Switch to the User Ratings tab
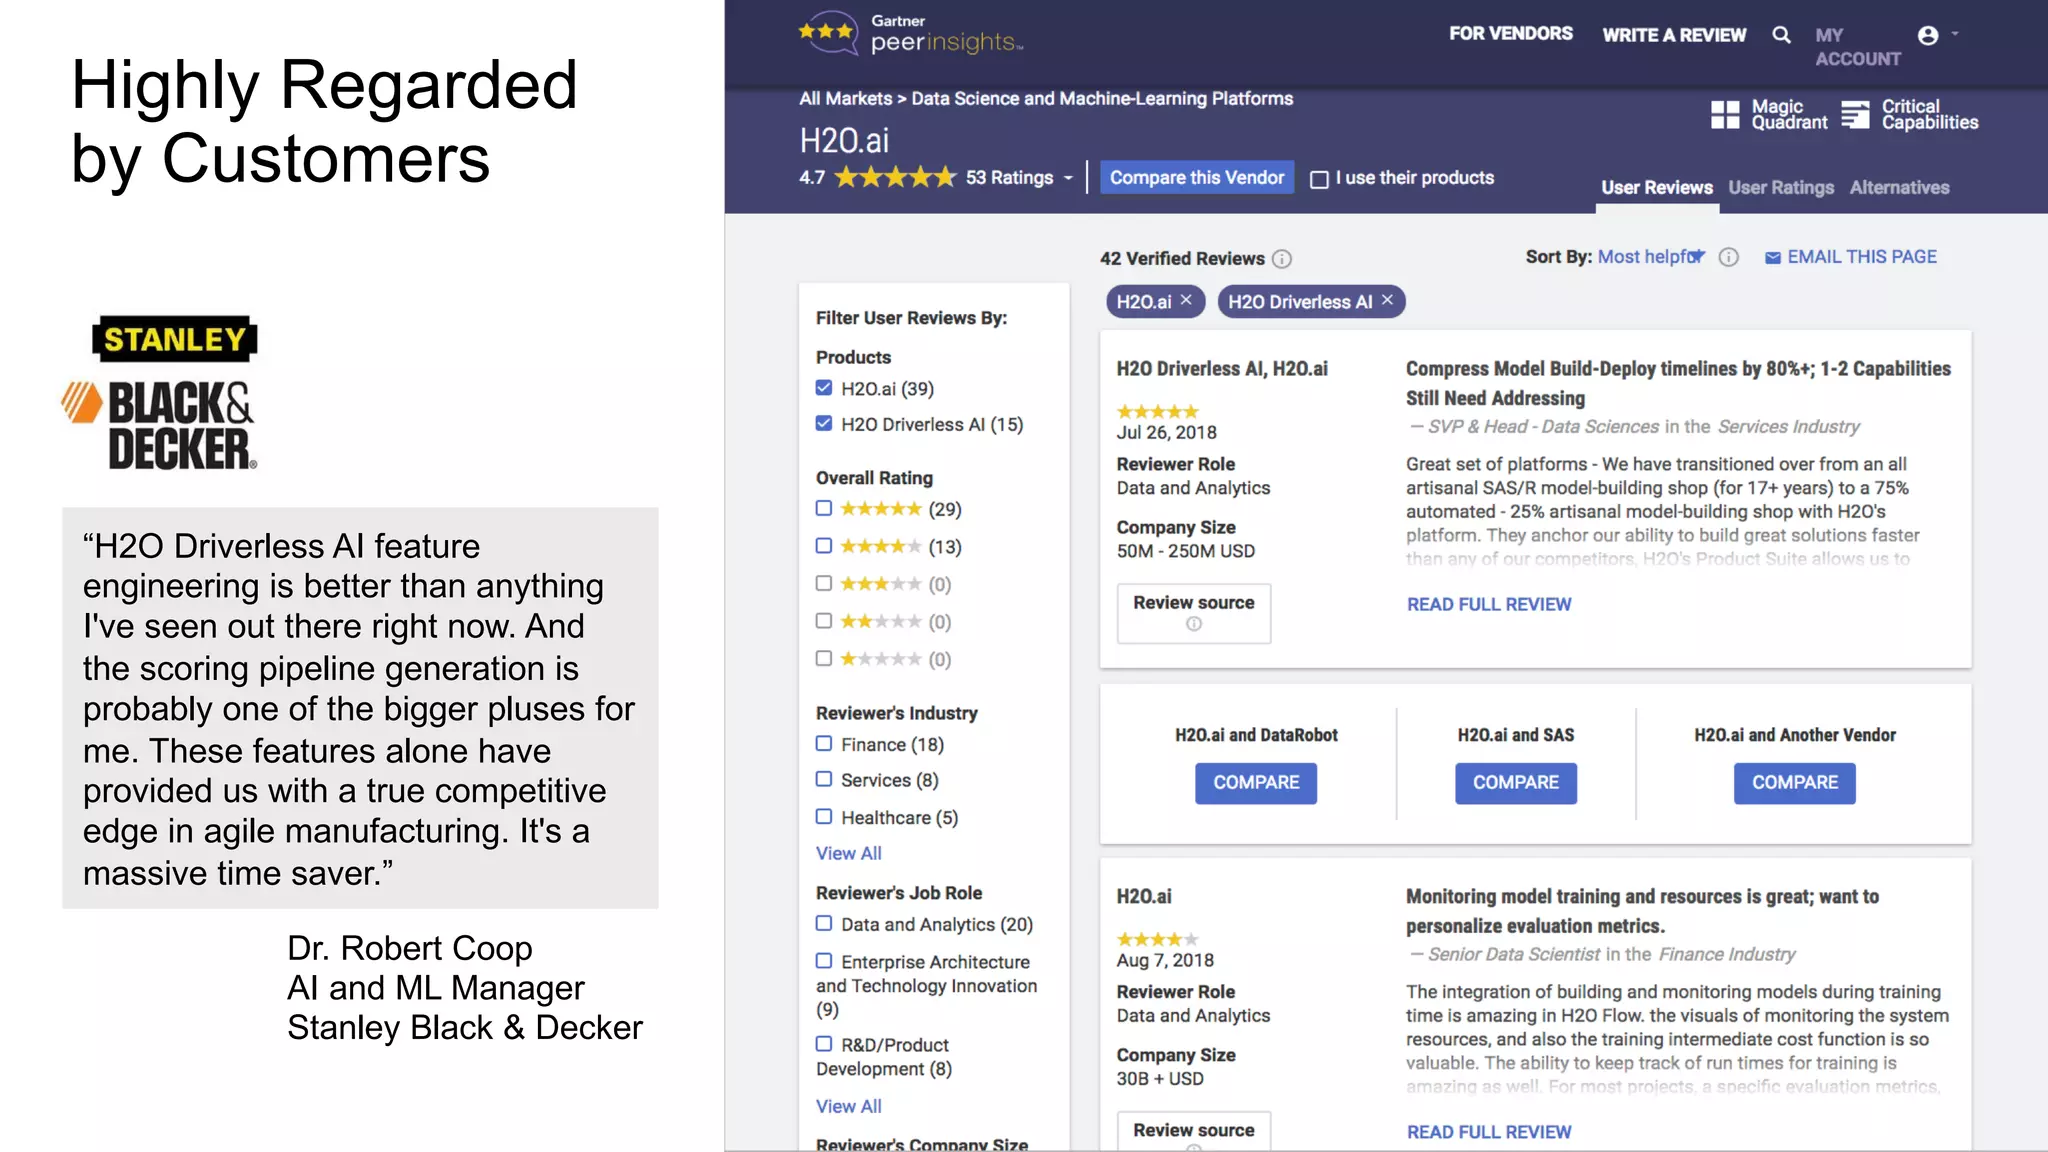 pyautogui.click(x=1781, y=187)
